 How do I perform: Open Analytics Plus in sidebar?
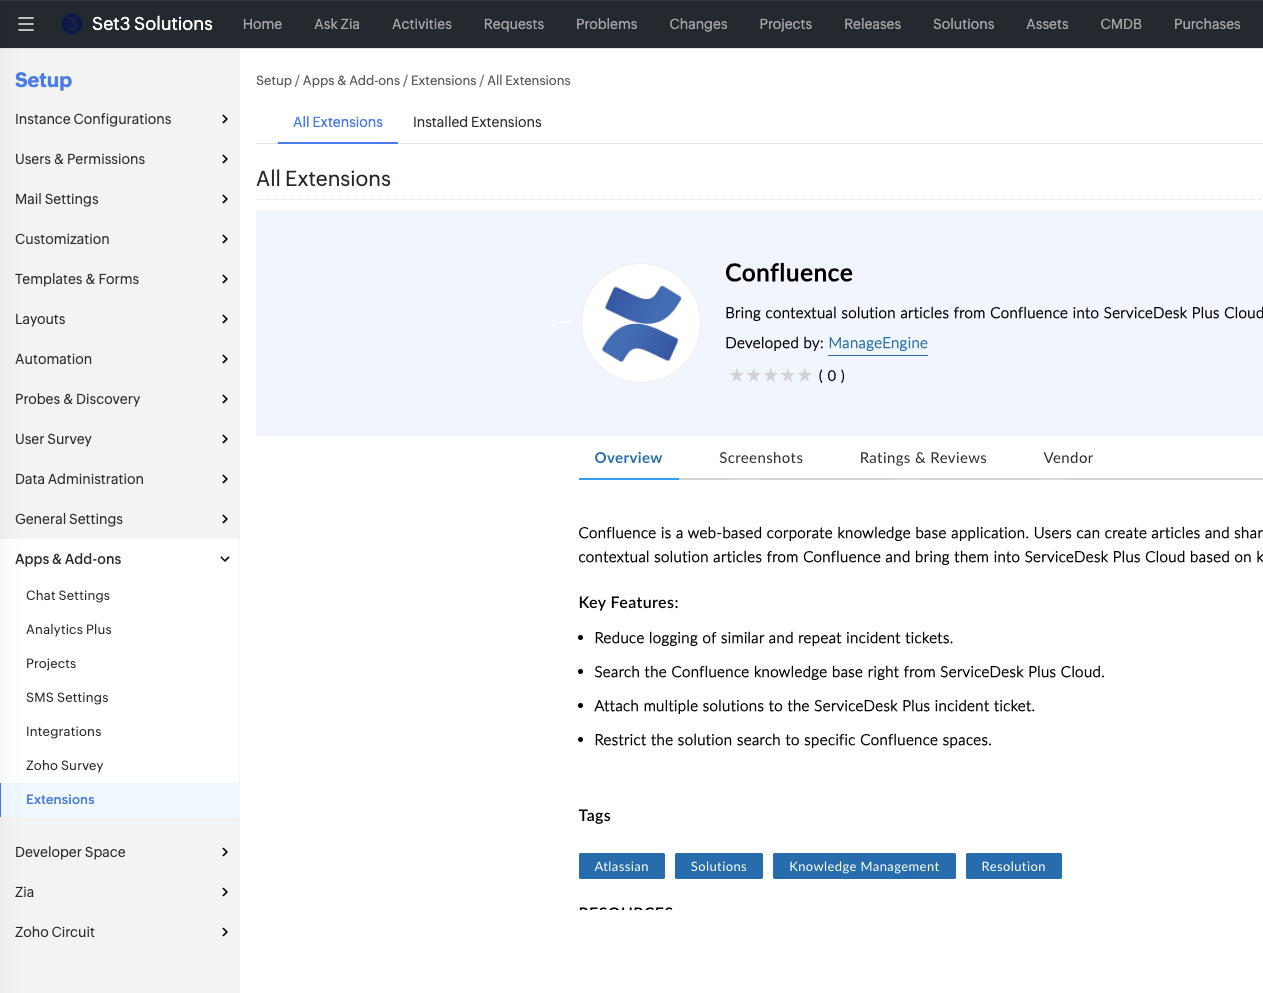(x=69, y=629)
